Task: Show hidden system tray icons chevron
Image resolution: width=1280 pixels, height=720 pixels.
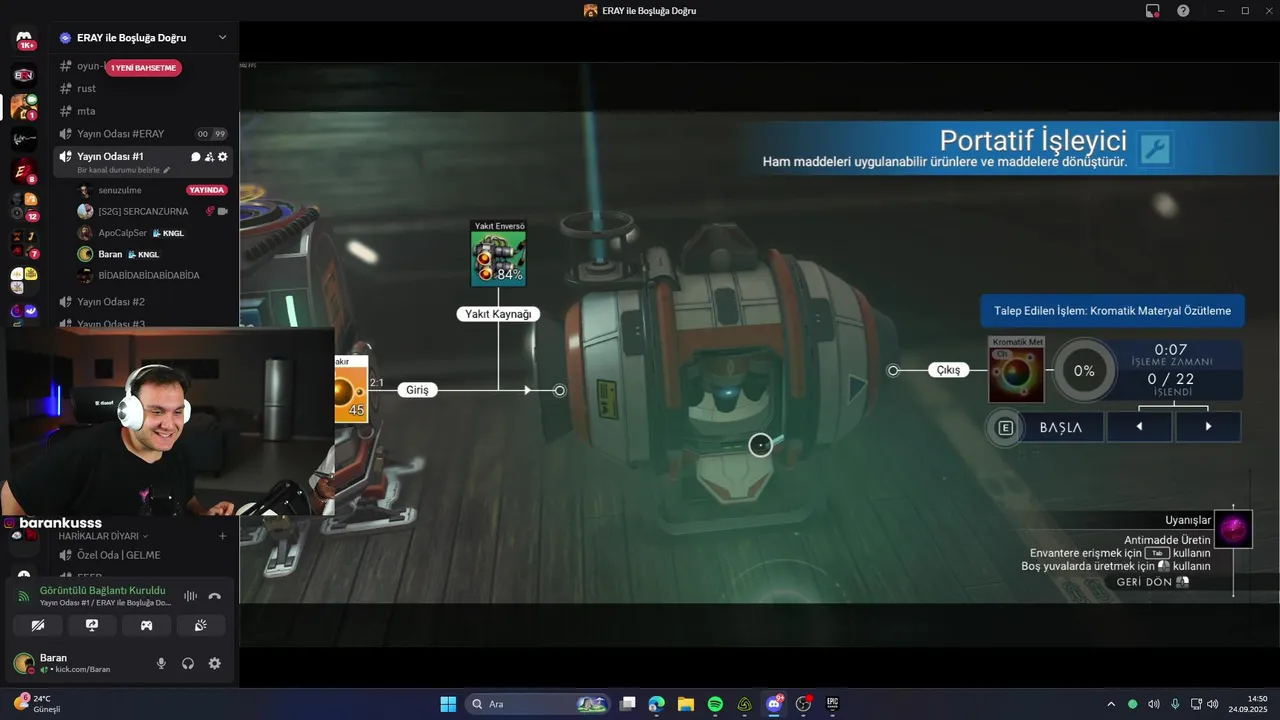Action: [1111, 704]
